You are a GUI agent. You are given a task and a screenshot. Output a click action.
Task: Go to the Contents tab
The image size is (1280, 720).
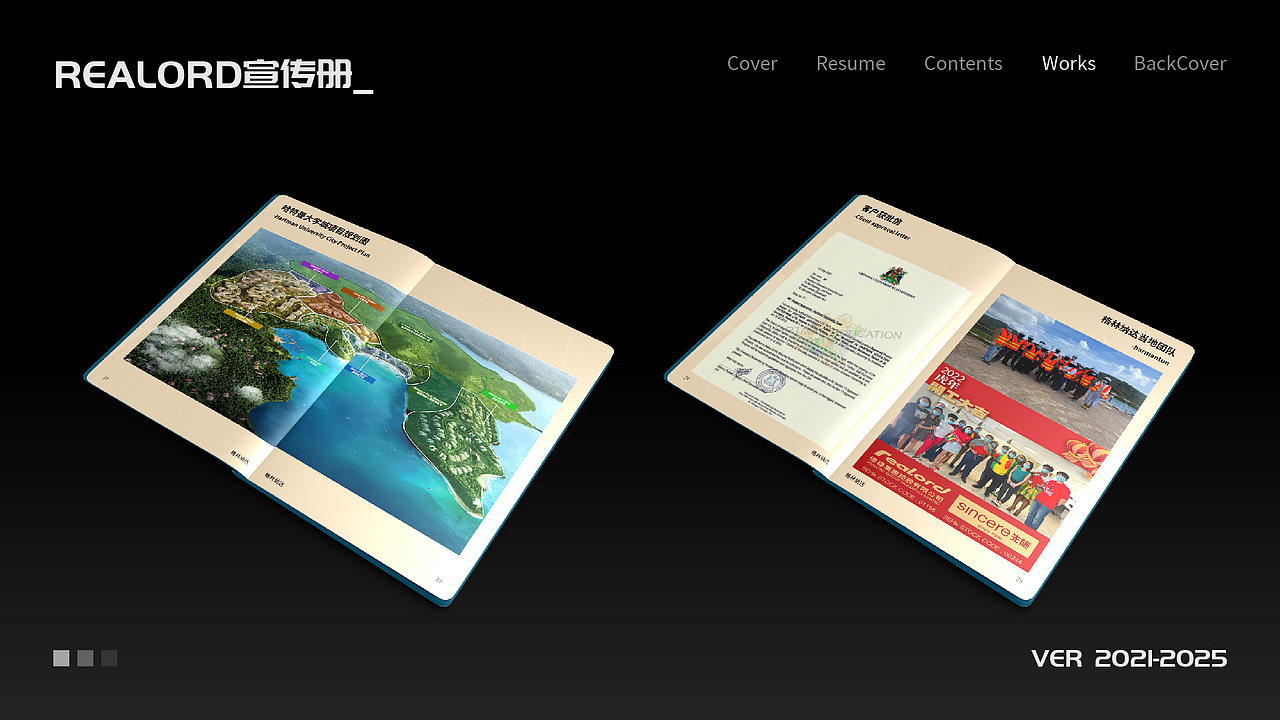coord(963,63)
